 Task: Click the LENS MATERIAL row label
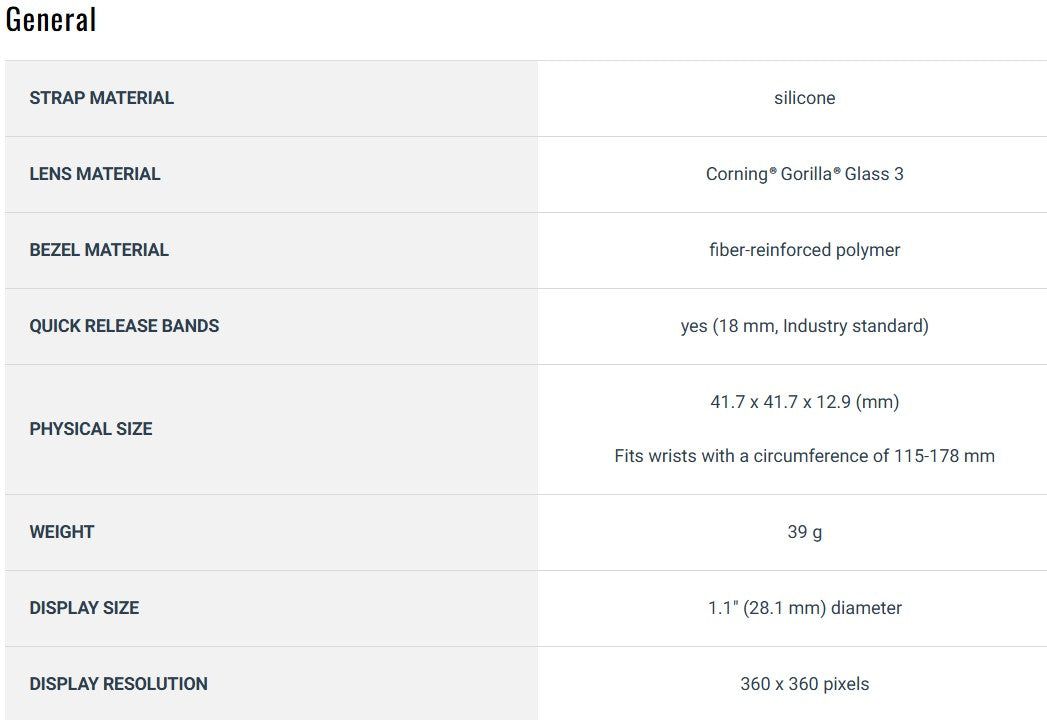[x=95, y=174]
